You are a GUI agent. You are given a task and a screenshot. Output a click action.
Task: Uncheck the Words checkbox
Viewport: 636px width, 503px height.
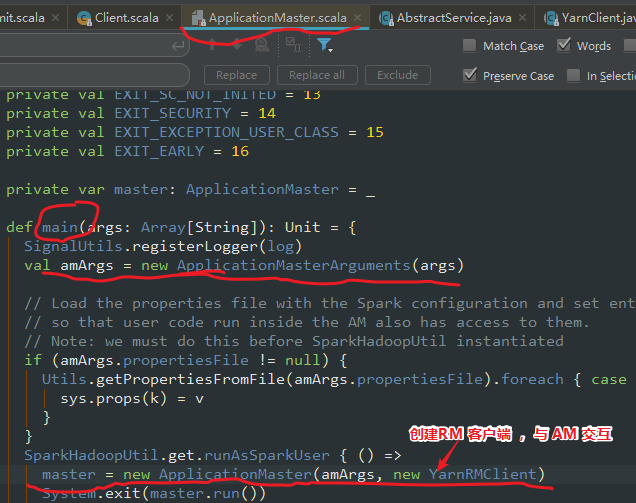coord(563,45)
